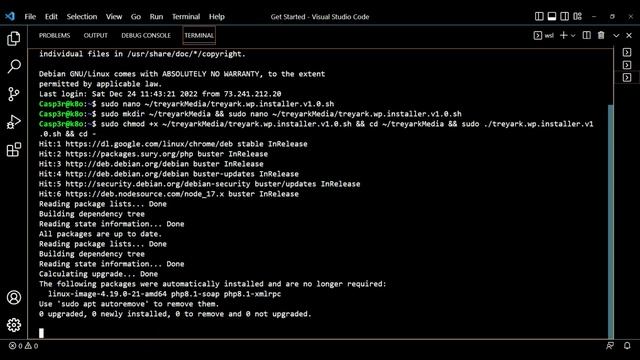The height and width of the screenshot is (360, 640).
Task: Toggle panel layout icon in title bar
Action: [x=552, y=16]
